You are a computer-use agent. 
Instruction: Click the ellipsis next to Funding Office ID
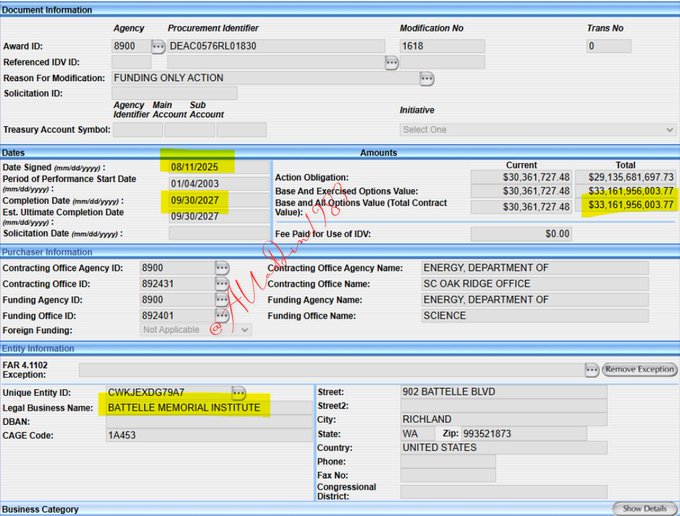click(x=223, y=315)
